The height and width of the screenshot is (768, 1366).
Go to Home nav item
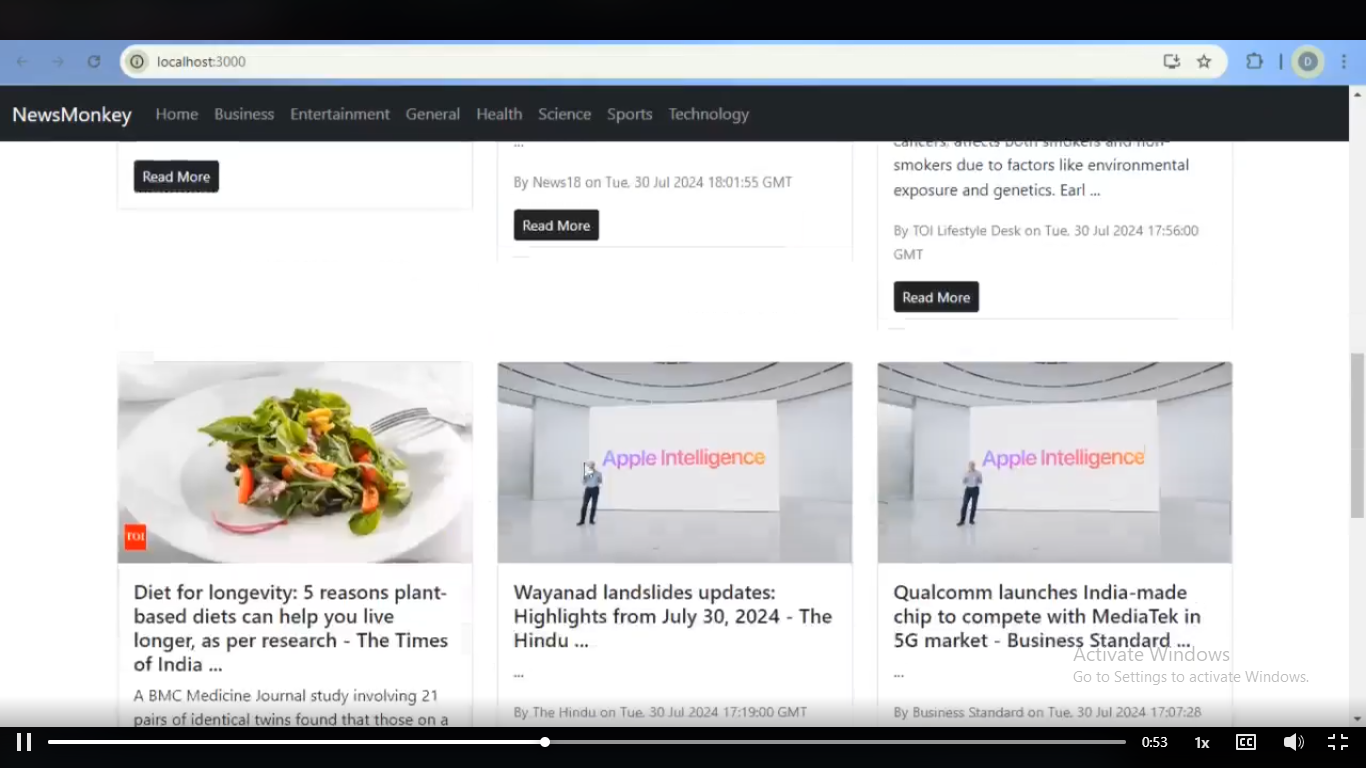click(x=177, y=114)
